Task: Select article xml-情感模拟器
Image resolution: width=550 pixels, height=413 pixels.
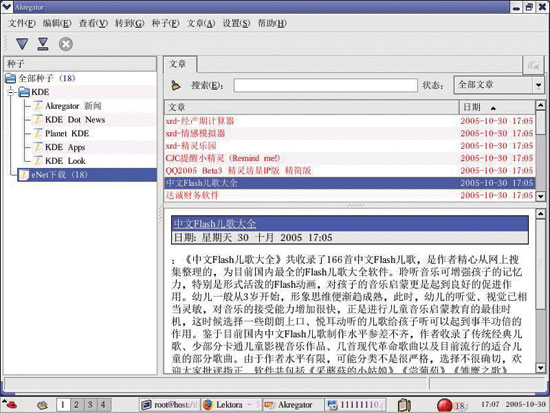Action: [x=350, y=133]
